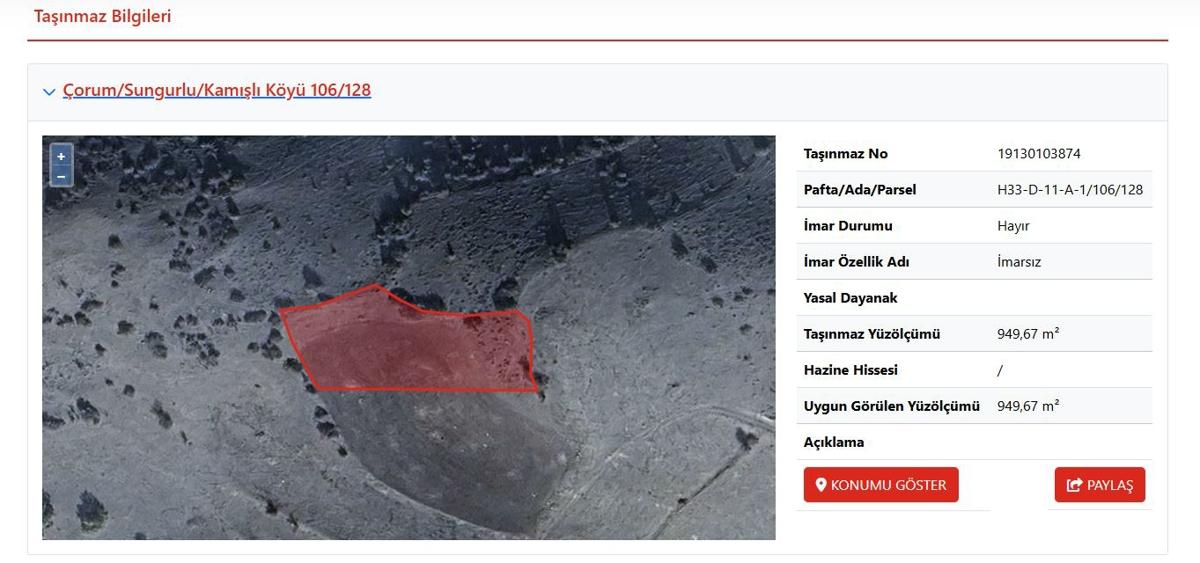Collapse the Çorum/Sungurlu panel using the chevron
1200x563 pixels.
[x=50, y=92]
